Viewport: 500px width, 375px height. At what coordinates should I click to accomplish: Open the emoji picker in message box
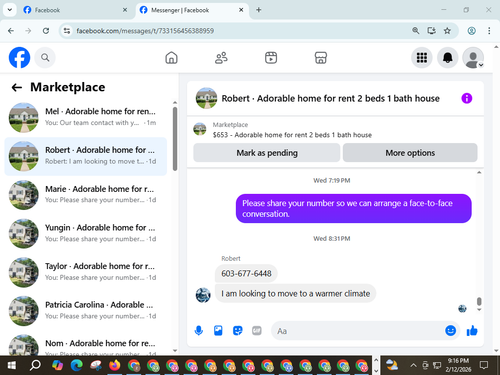[x=450, y=331]
